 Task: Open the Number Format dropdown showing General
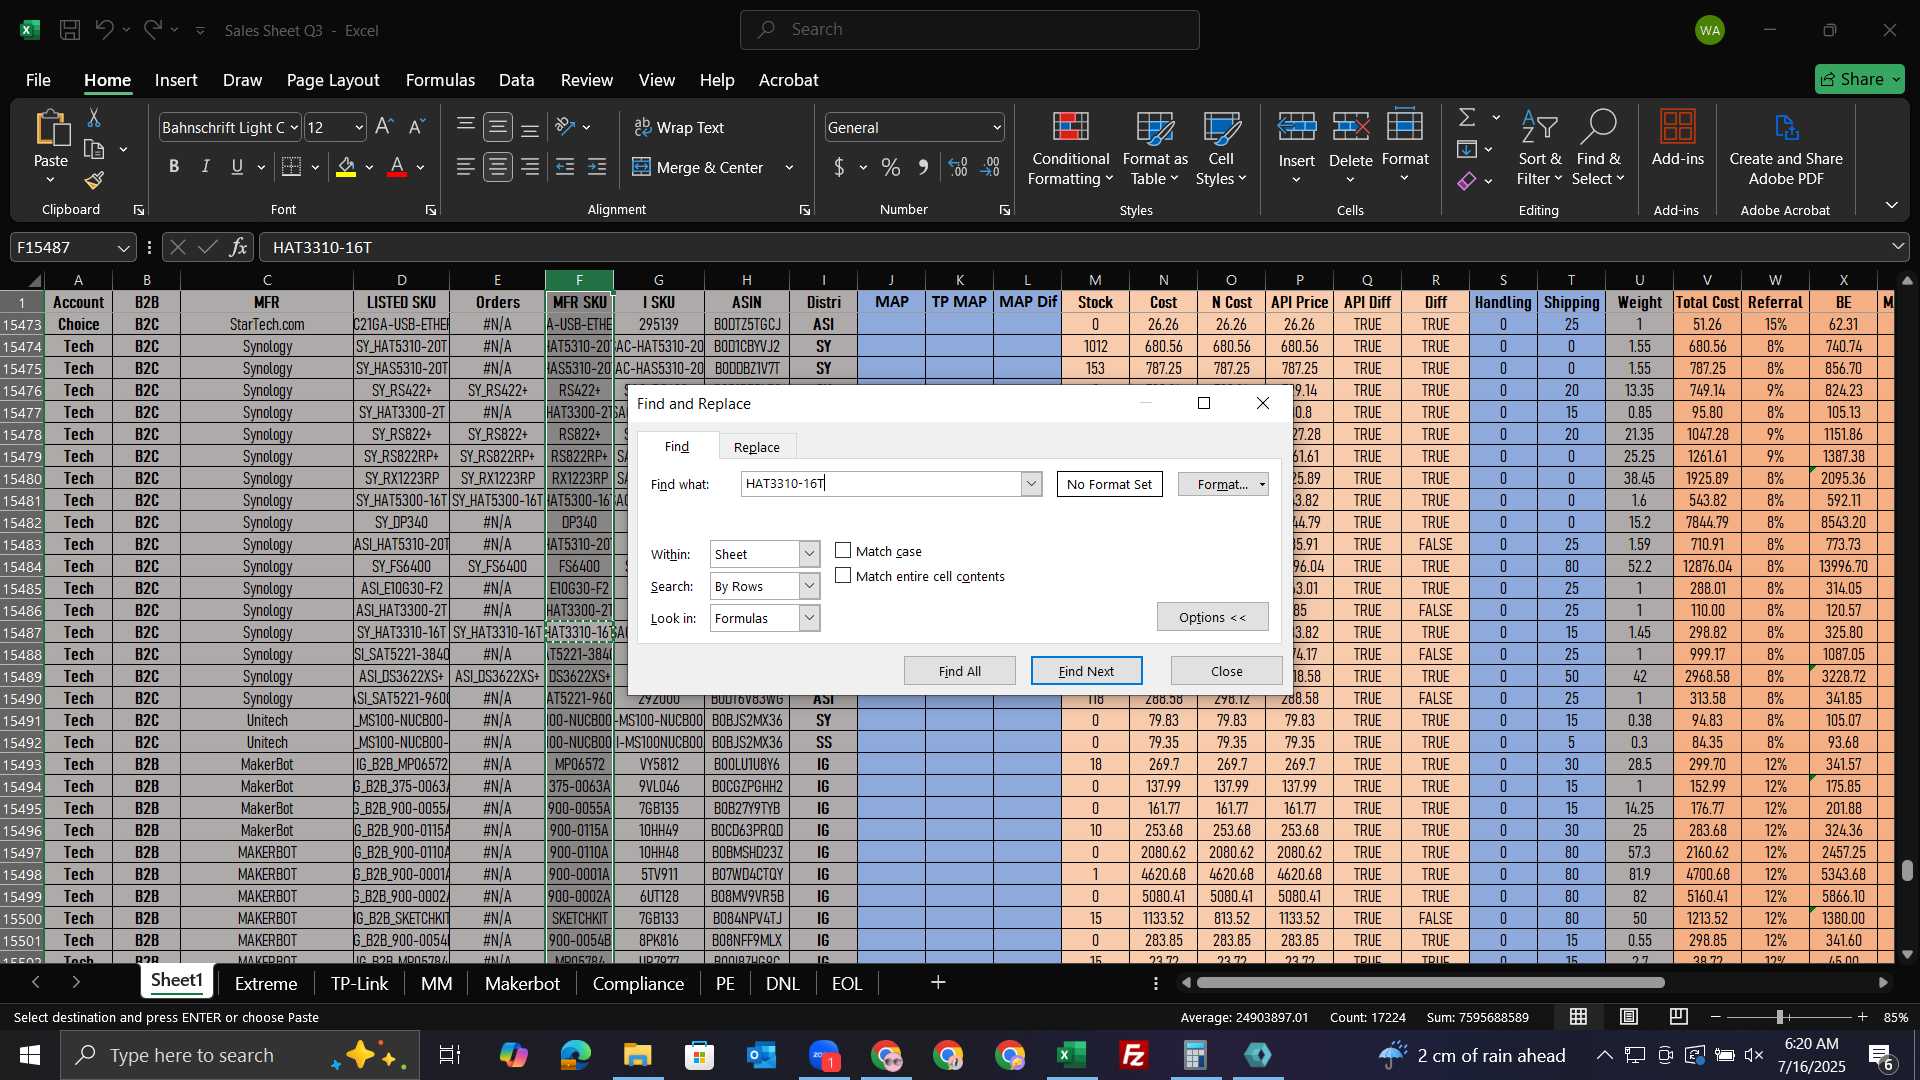pyautogui.click(x=997, y=127)
